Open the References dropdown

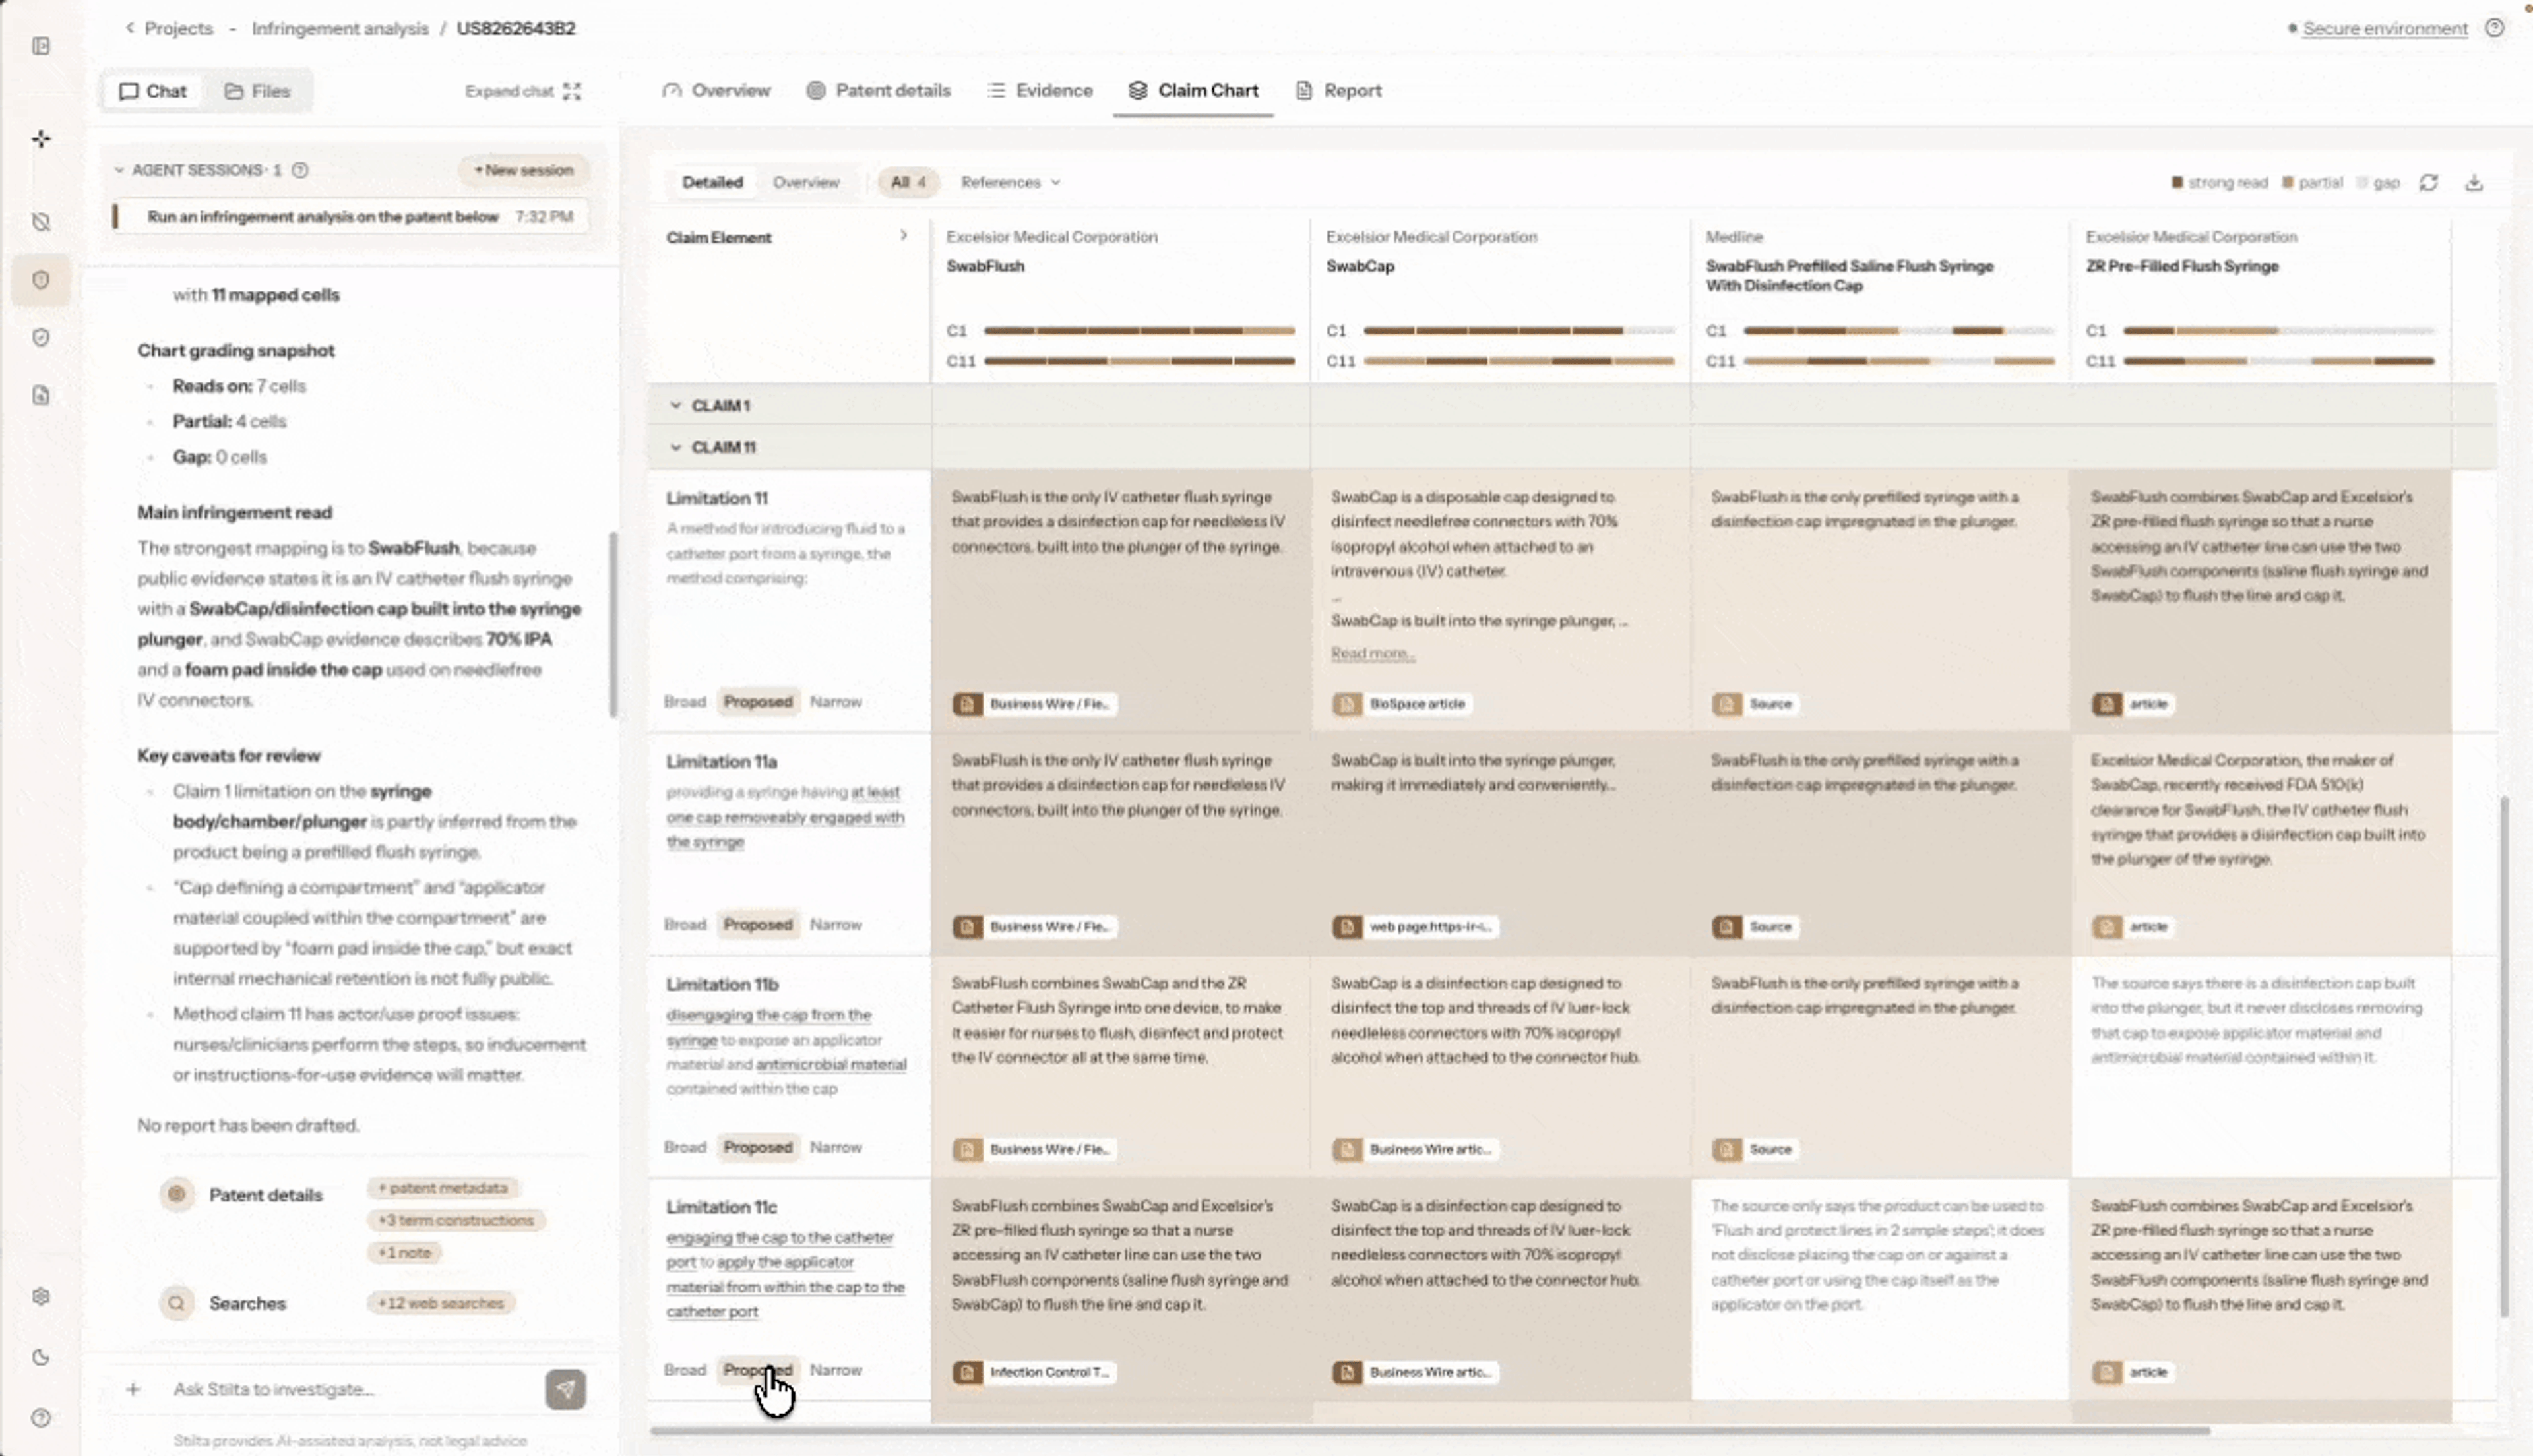tap(1010, 182)
